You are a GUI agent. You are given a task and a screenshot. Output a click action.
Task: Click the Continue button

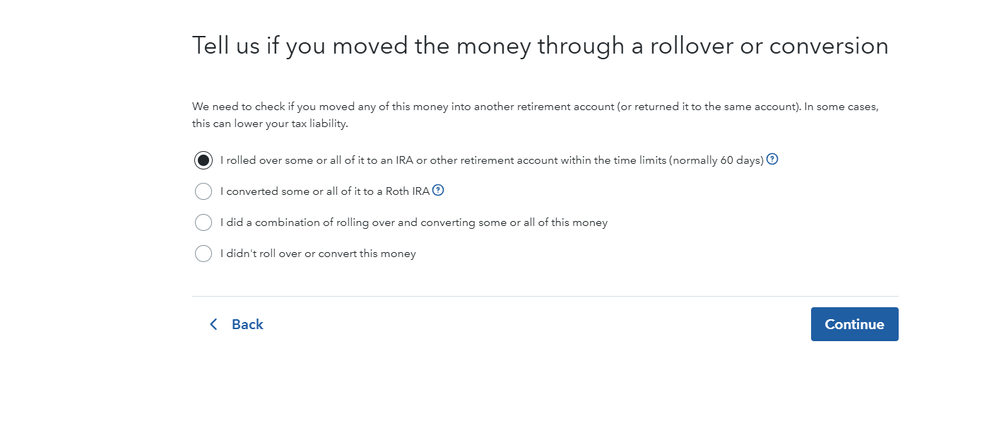pyautogui.click(x=854, y=324)
